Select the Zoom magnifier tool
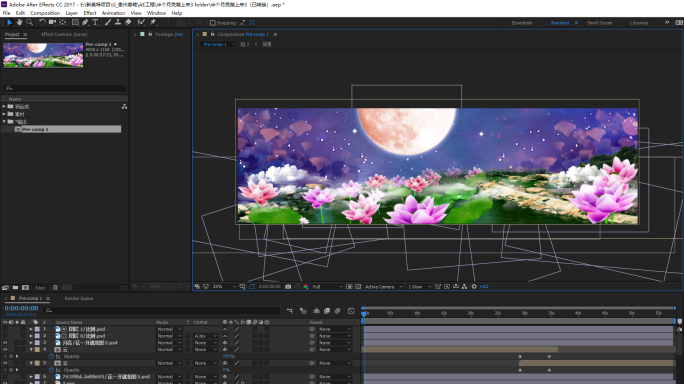The width and height of the screenshot is (684, 384). pos(30,22)
